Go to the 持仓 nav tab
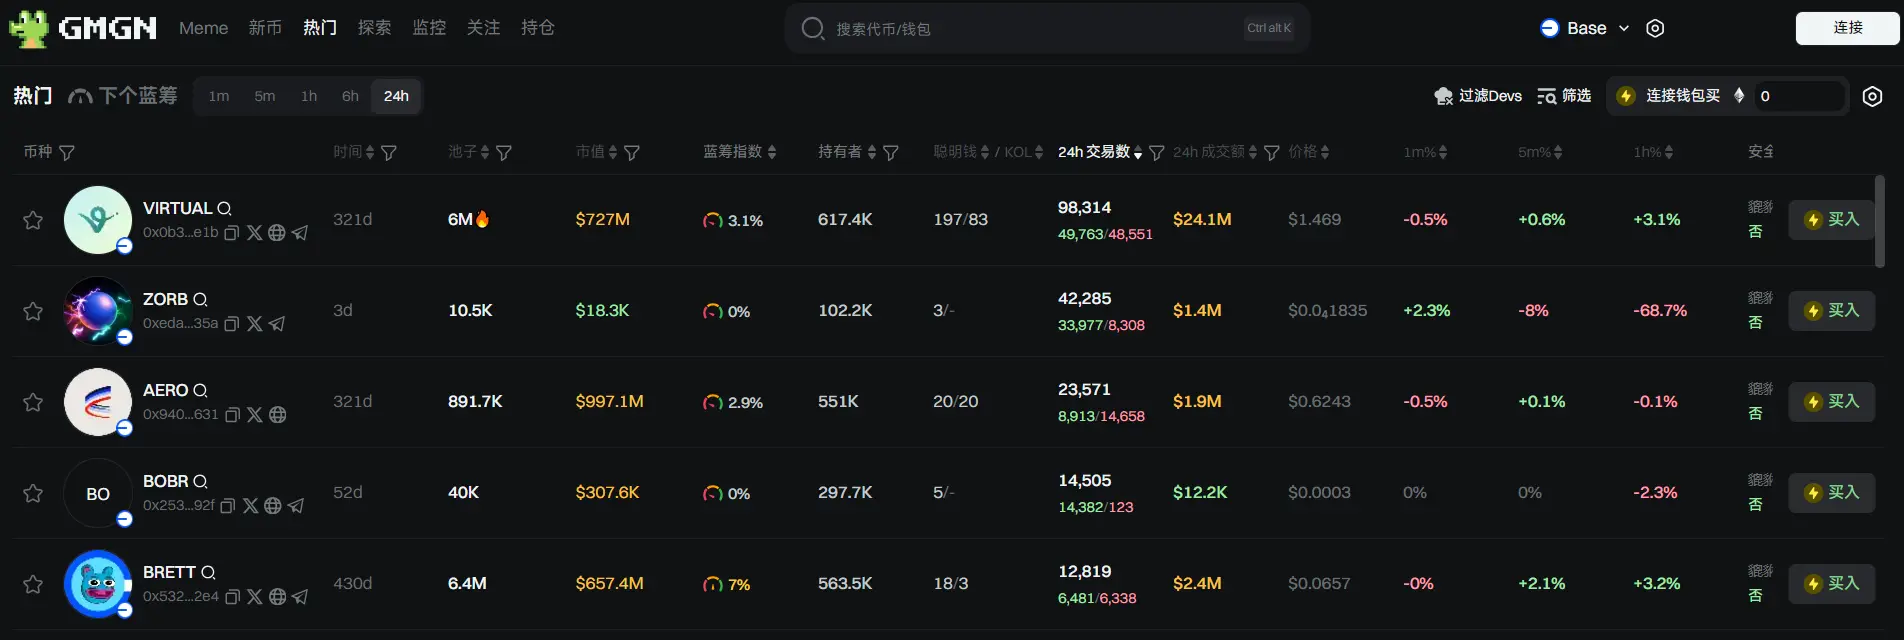Screen dimensions: 1904x640 pos(538,28)
